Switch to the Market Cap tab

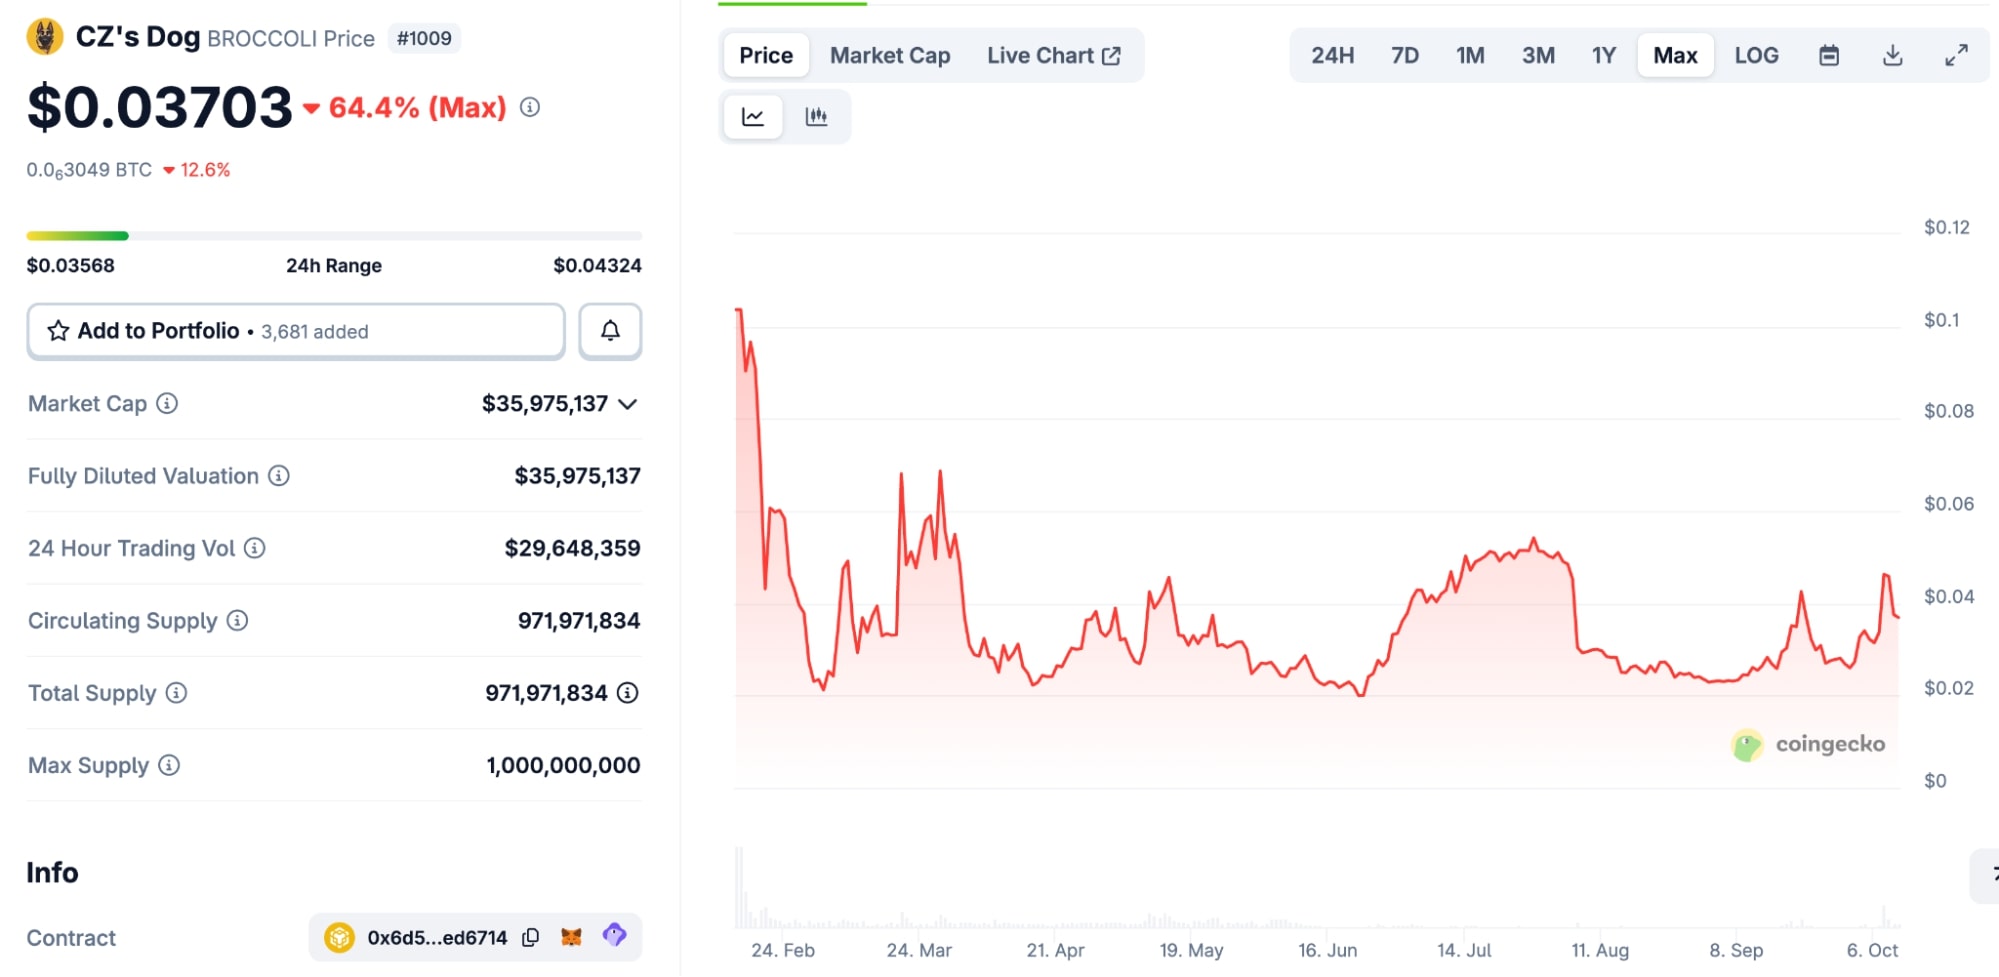(x=889, y=56)
